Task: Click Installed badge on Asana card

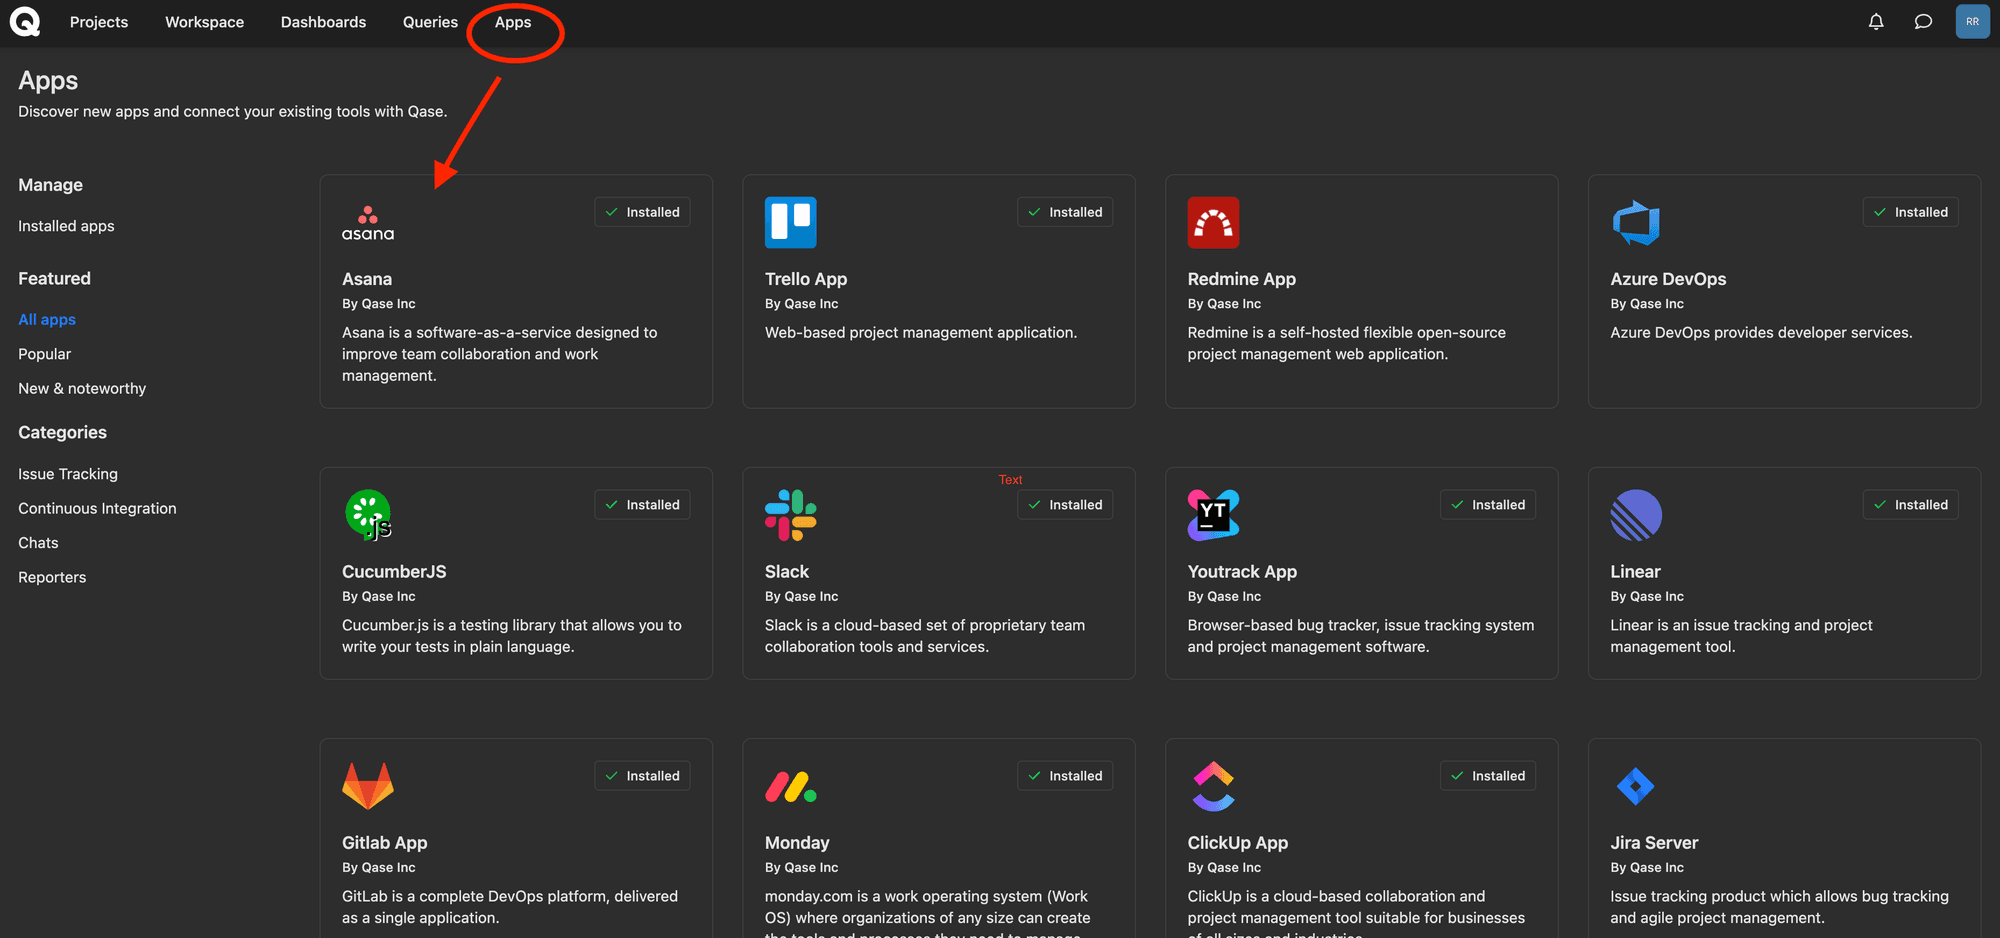Action: tap(642, 212)
